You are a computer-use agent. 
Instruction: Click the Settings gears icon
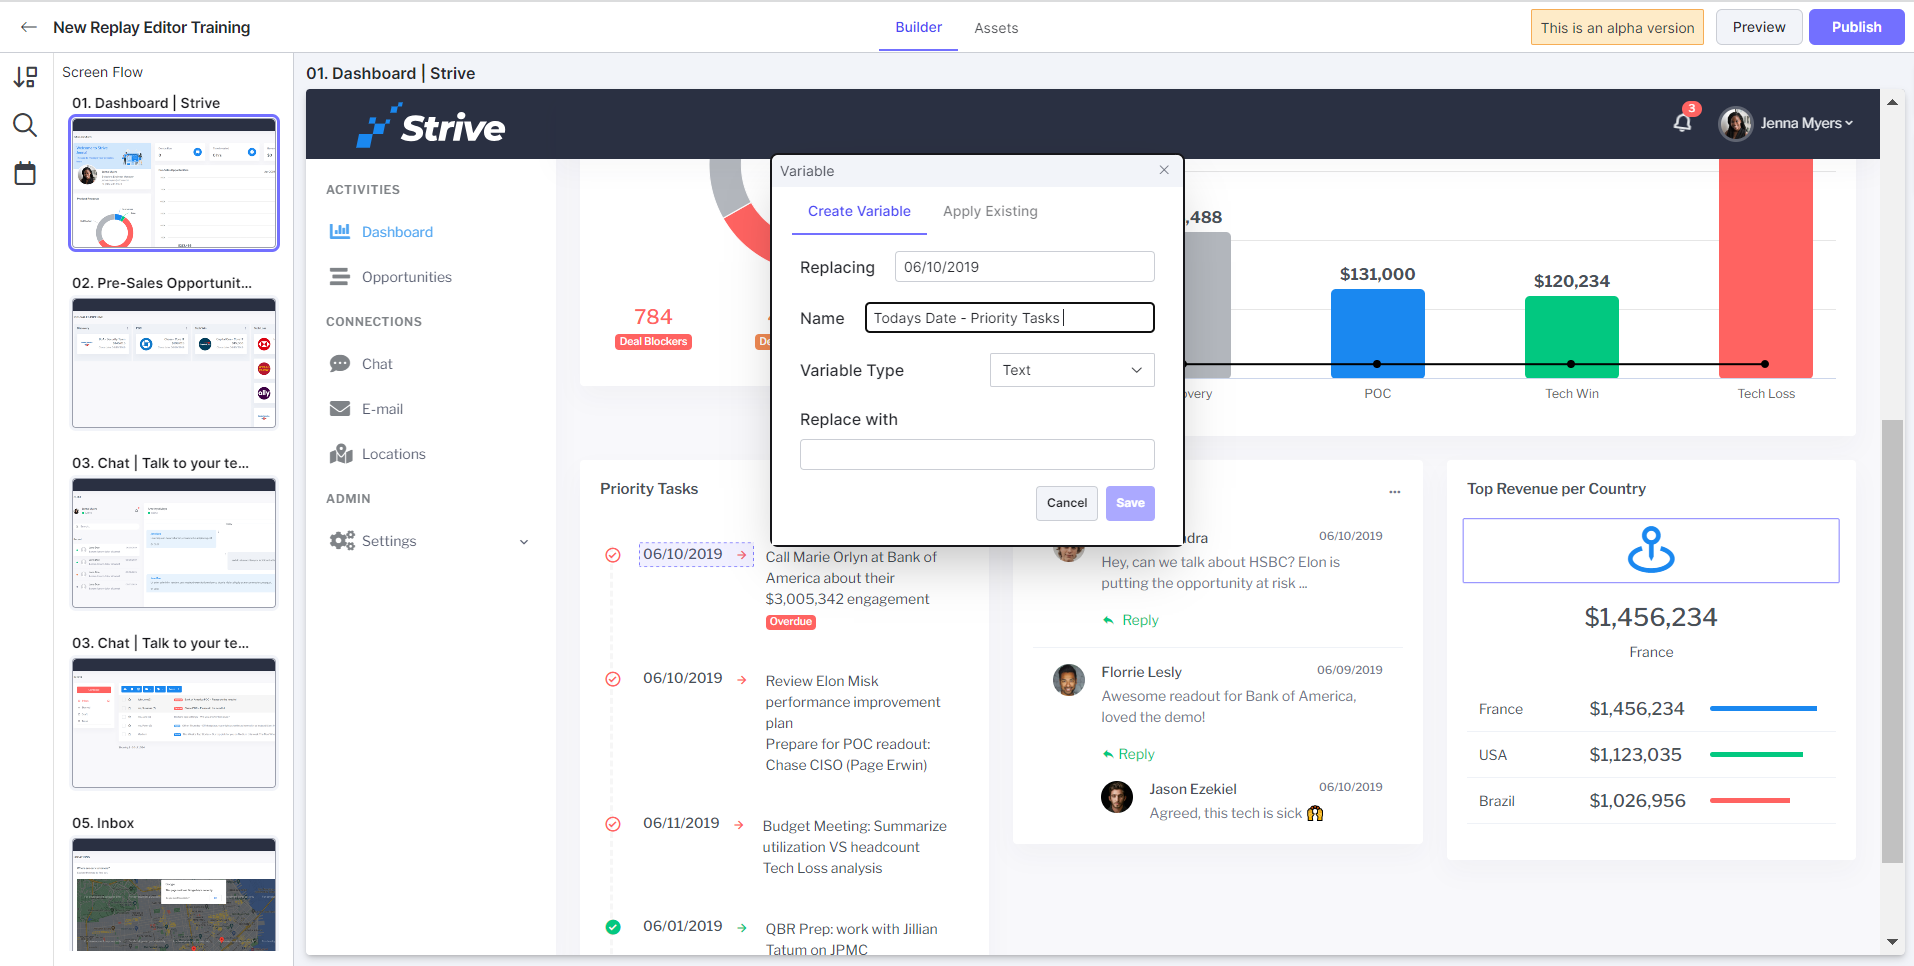(342, 540)
